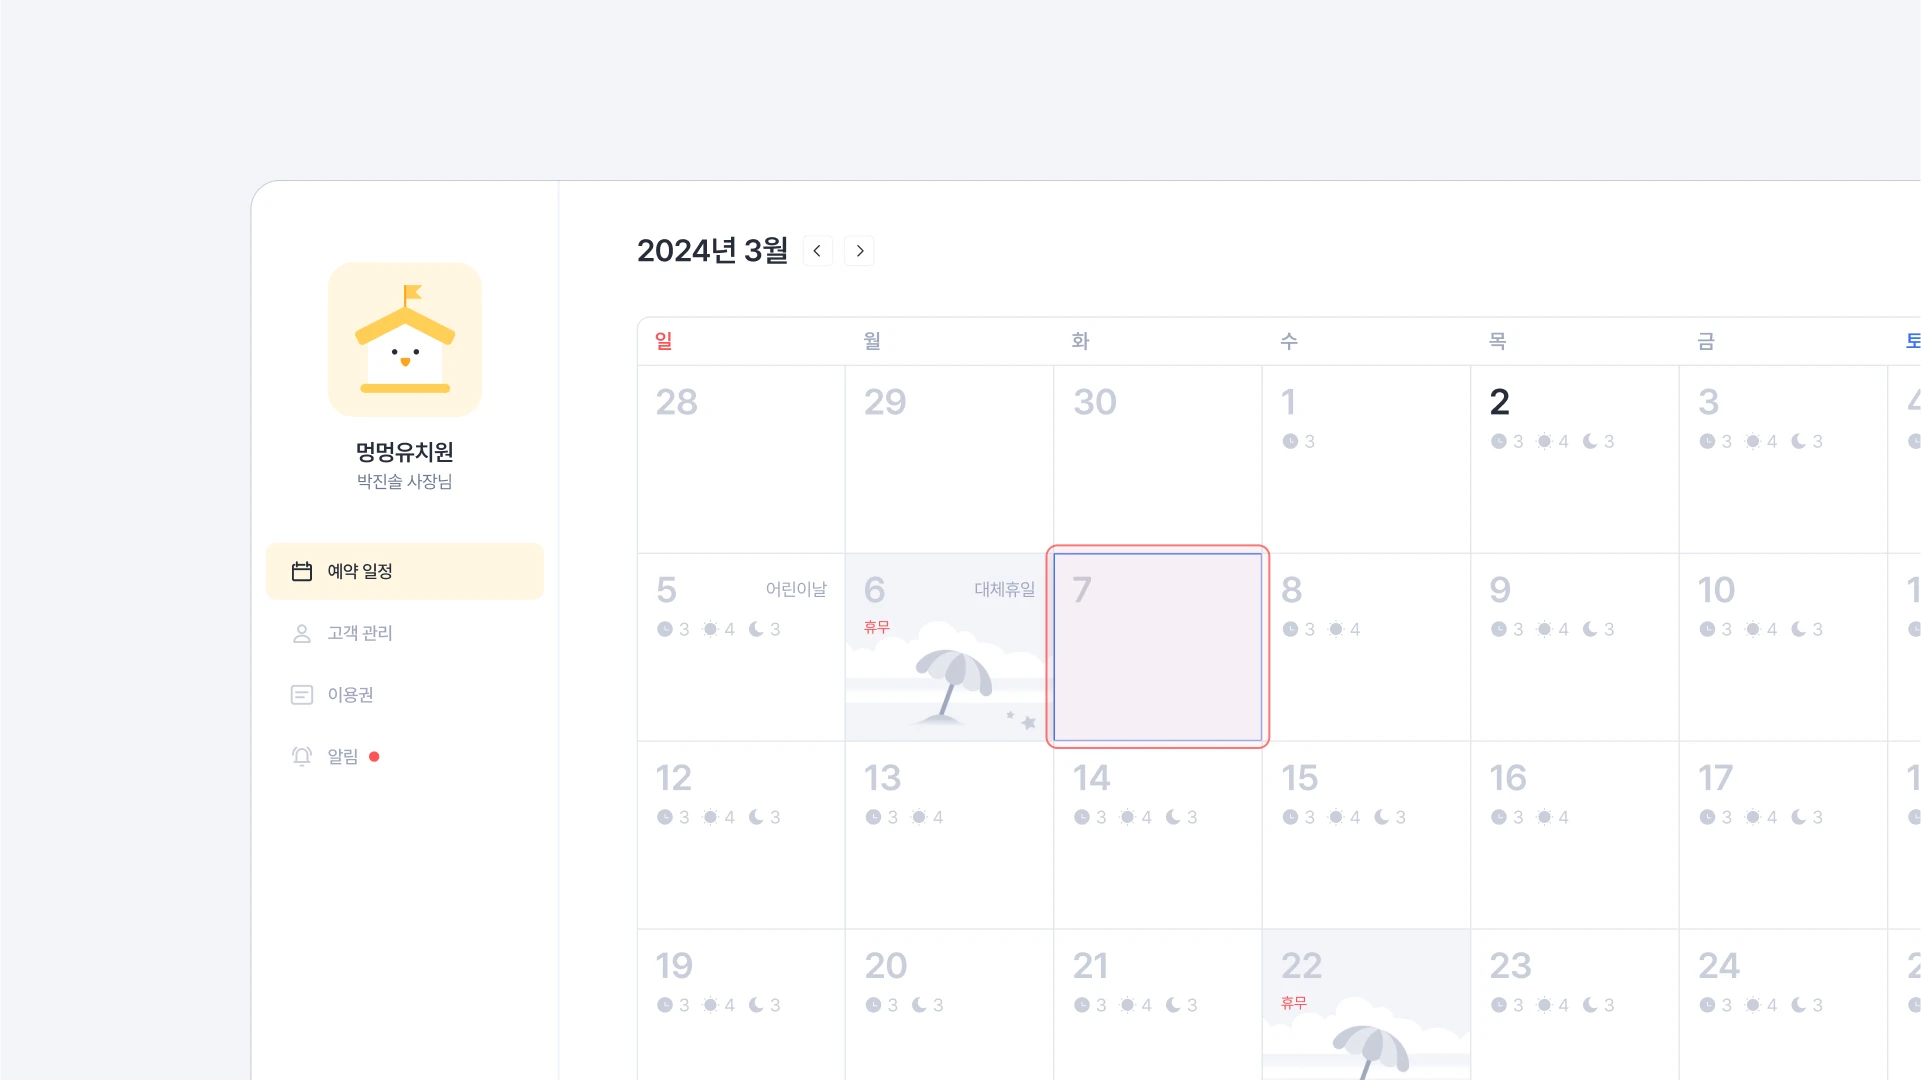Click the ticket icon for 이용권
Screen dimensions: 1921x1080
(x=302, y=695)
